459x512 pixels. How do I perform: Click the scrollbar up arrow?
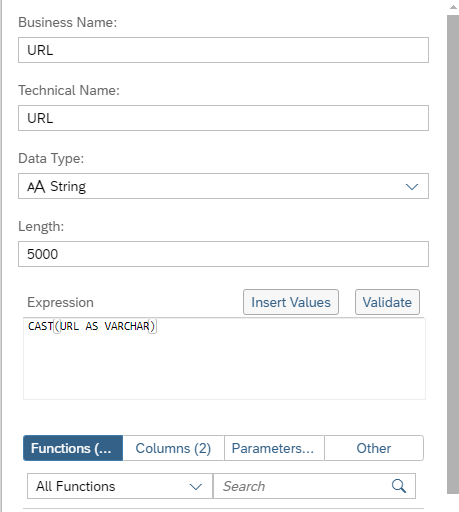tap(453, 7)
